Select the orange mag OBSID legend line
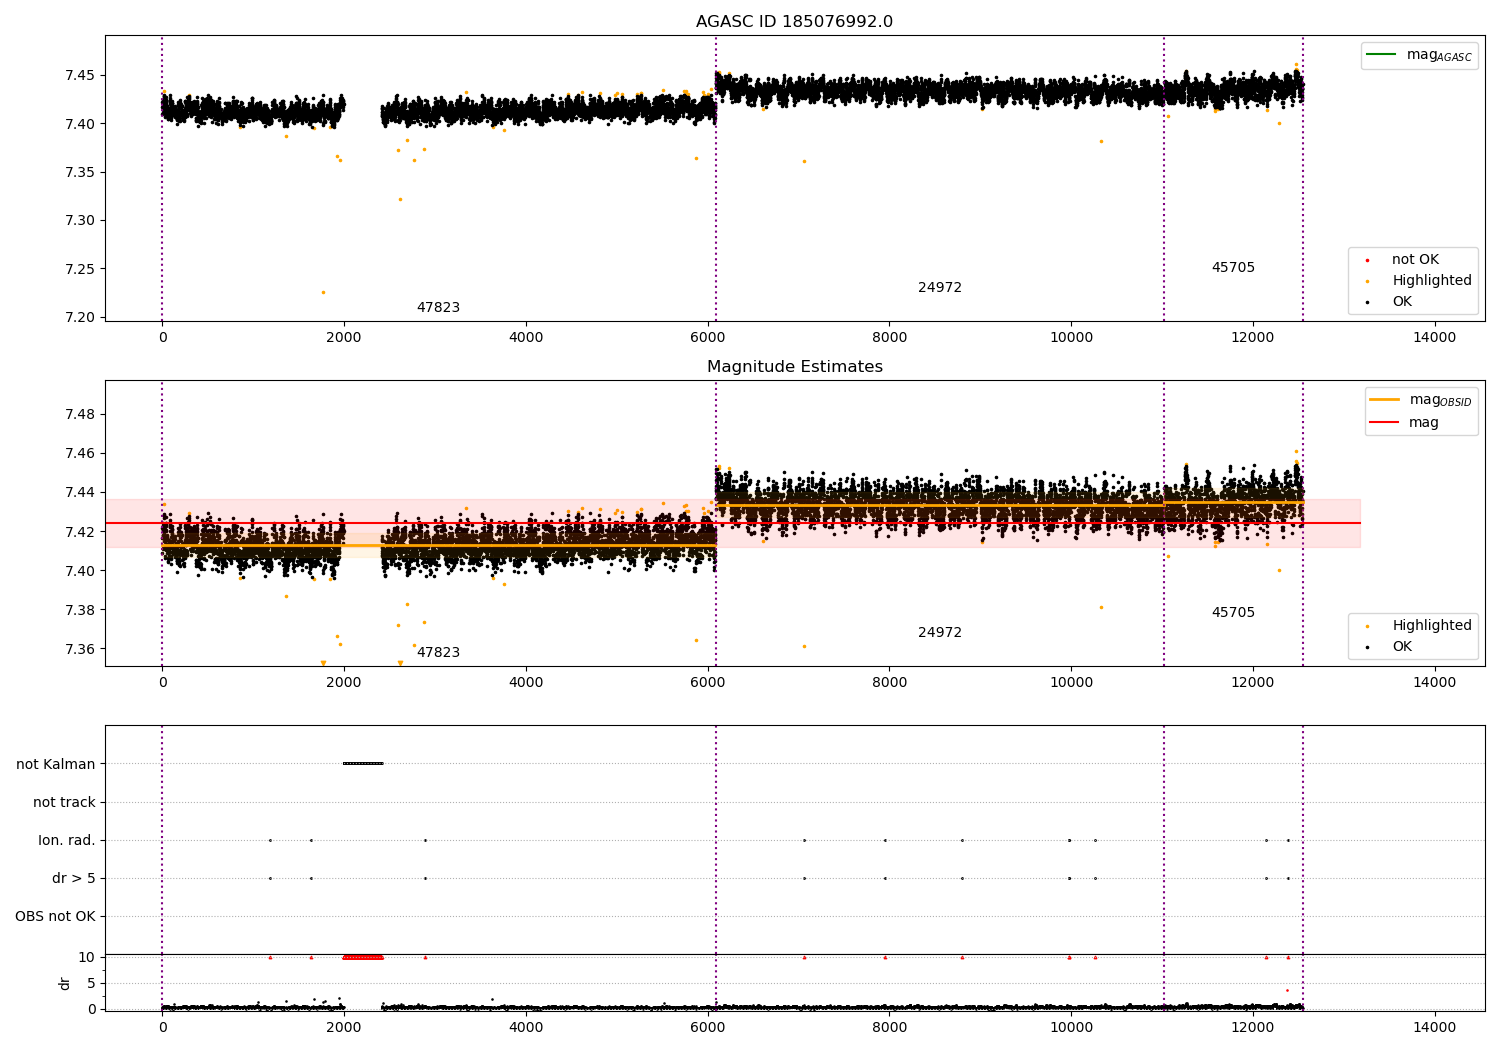 [x=1384, y=400]
